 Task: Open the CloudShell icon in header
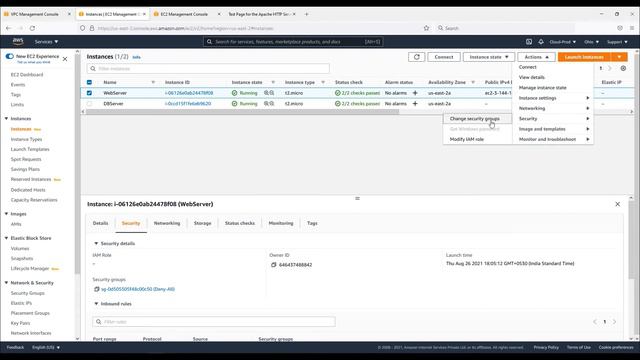[529, 42]
